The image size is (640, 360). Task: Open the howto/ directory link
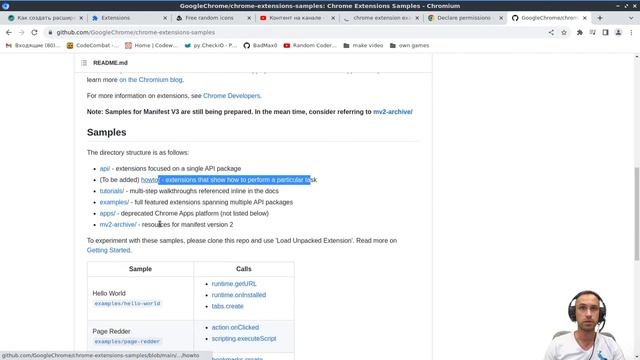(150, 180)
